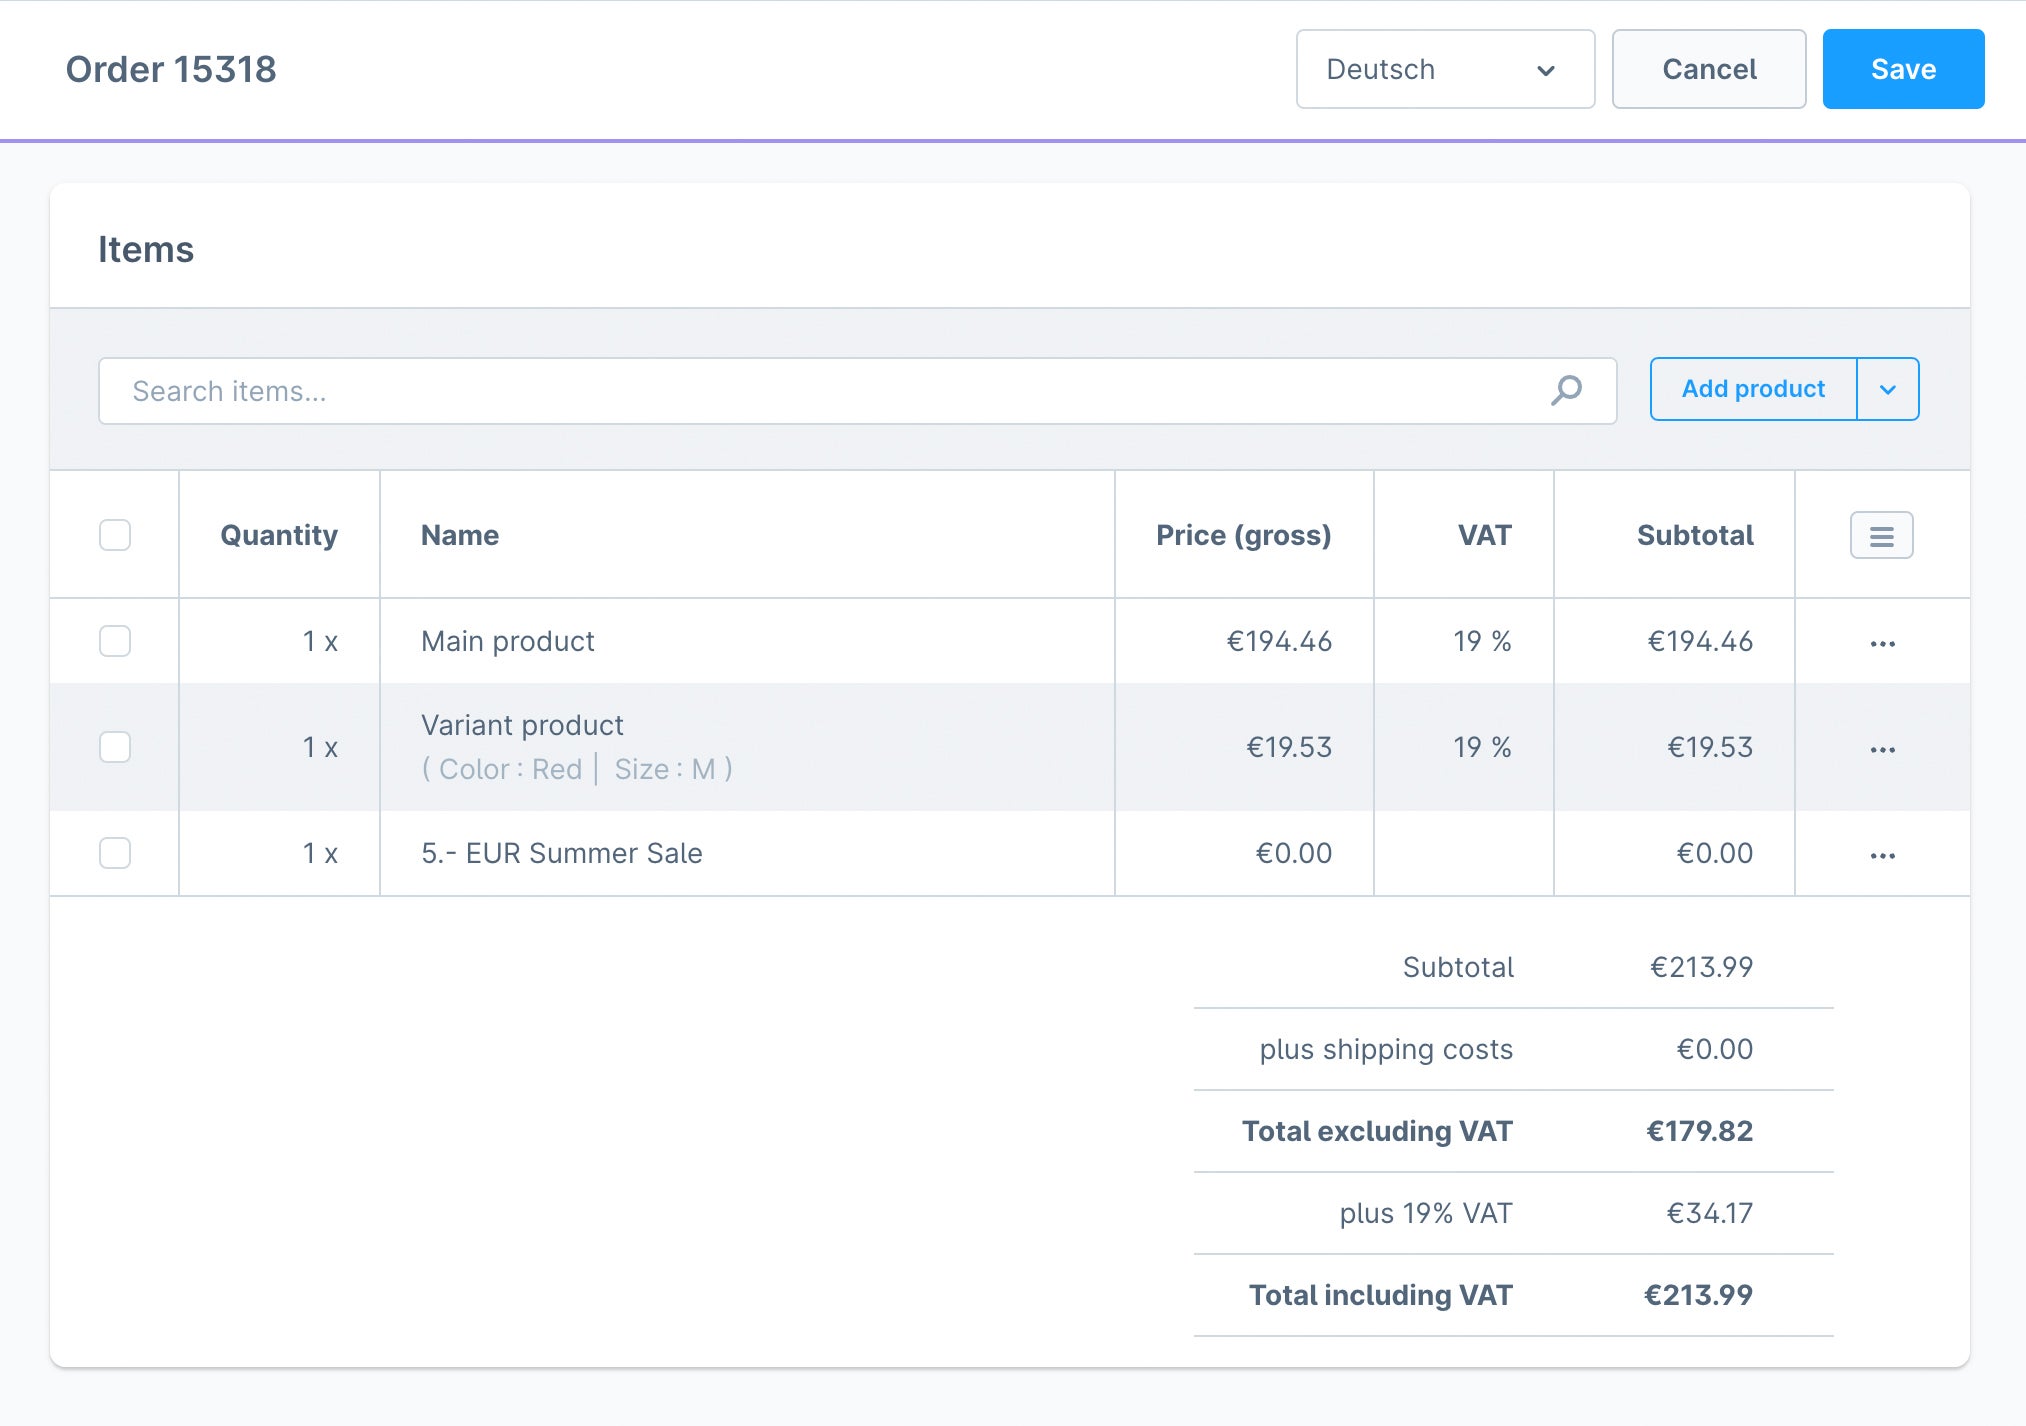Click the Total excluding VAT €179.82 value
The height and width of the screenshot is (1426, 2026).
(1699, 1131)
